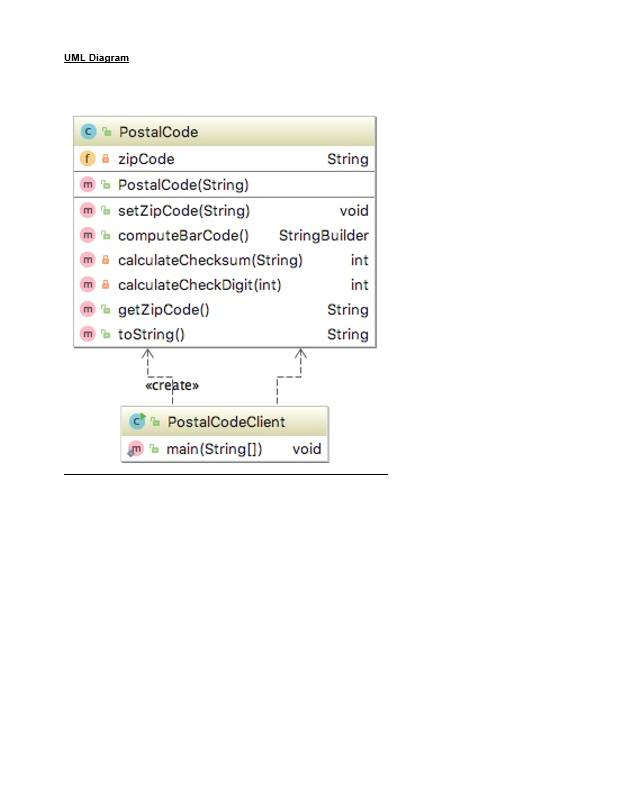
Task: Click the public visibility icon beside computeBarCode()
Action: pyautogui.click(x=106, y=235)
